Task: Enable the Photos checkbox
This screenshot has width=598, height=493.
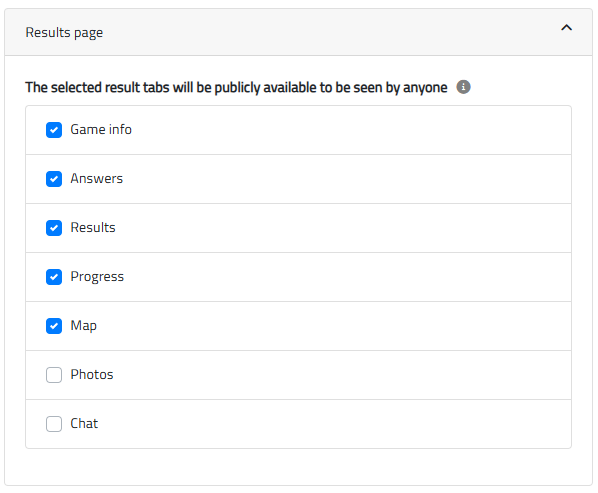Action: [x=54, y=375]
